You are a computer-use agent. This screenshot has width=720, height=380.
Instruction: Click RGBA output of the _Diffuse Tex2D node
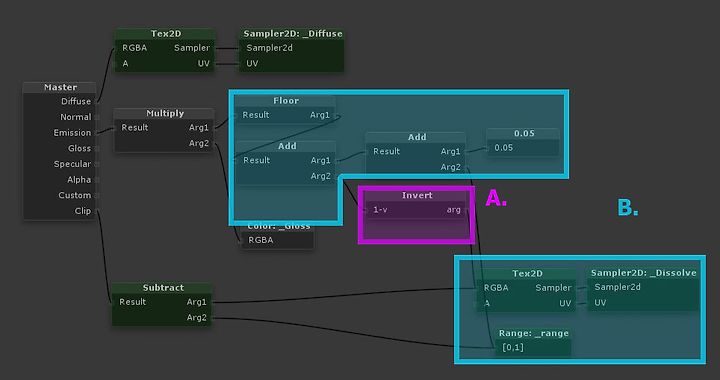click(x=135, y=48)
